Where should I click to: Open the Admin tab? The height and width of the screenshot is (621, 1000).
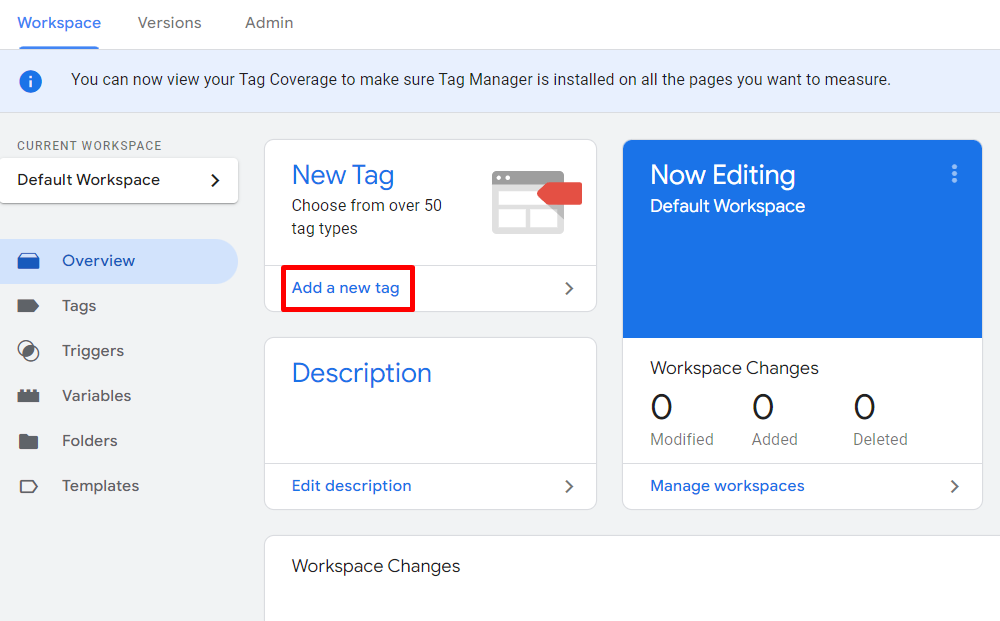tap(268, 22)
